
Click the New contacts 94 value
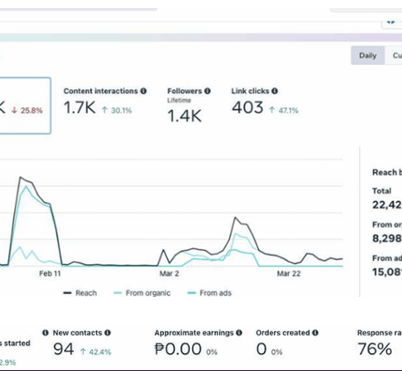pyautogui.click(x=63, y=349)
